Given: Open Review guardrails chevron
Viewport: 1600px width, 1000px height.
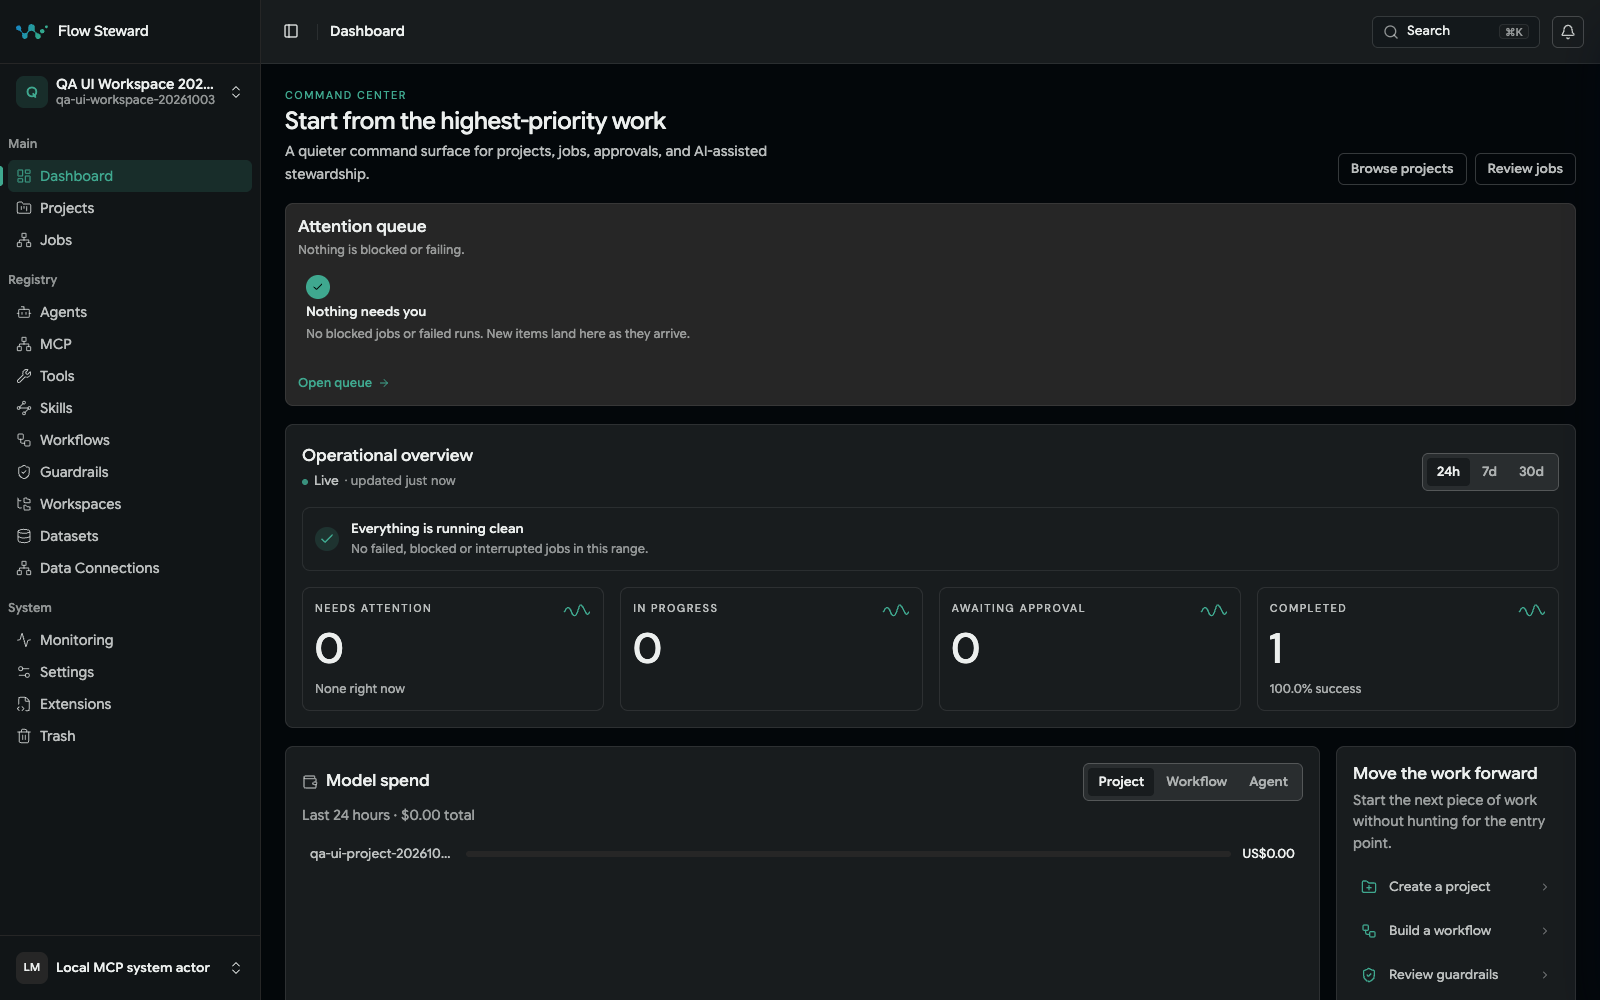Looking at the screenshot, I should (1545, 975).
